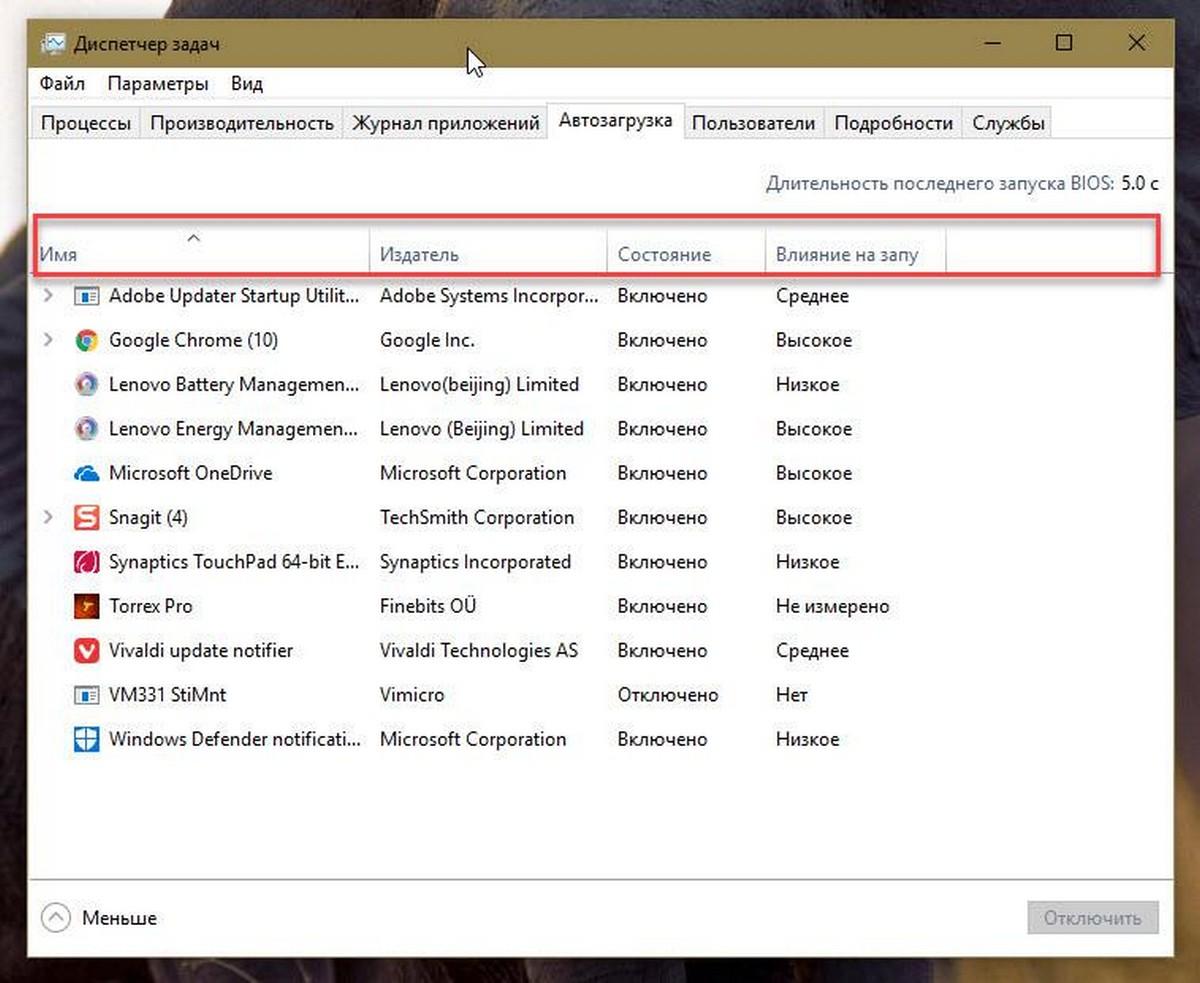Click Среднее impact in the Adobe Updater row

[812, 296]
